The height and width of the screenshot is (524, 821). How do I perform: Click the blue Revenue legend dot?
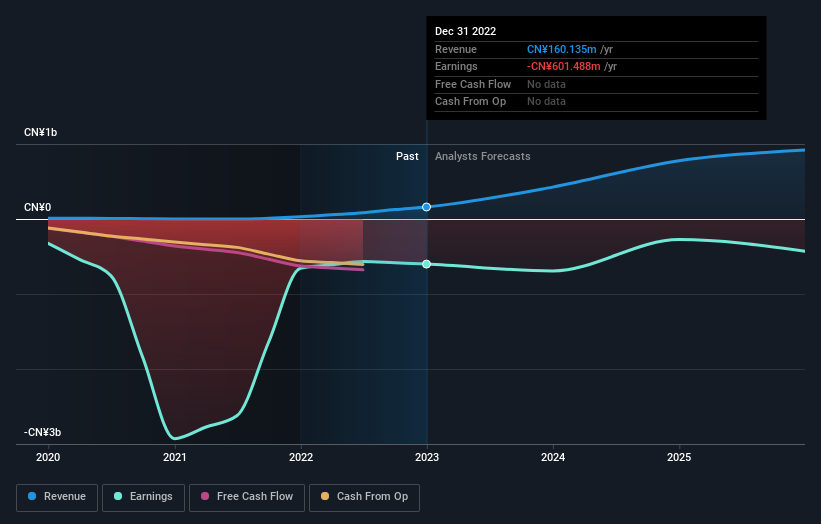click(32, 496)
